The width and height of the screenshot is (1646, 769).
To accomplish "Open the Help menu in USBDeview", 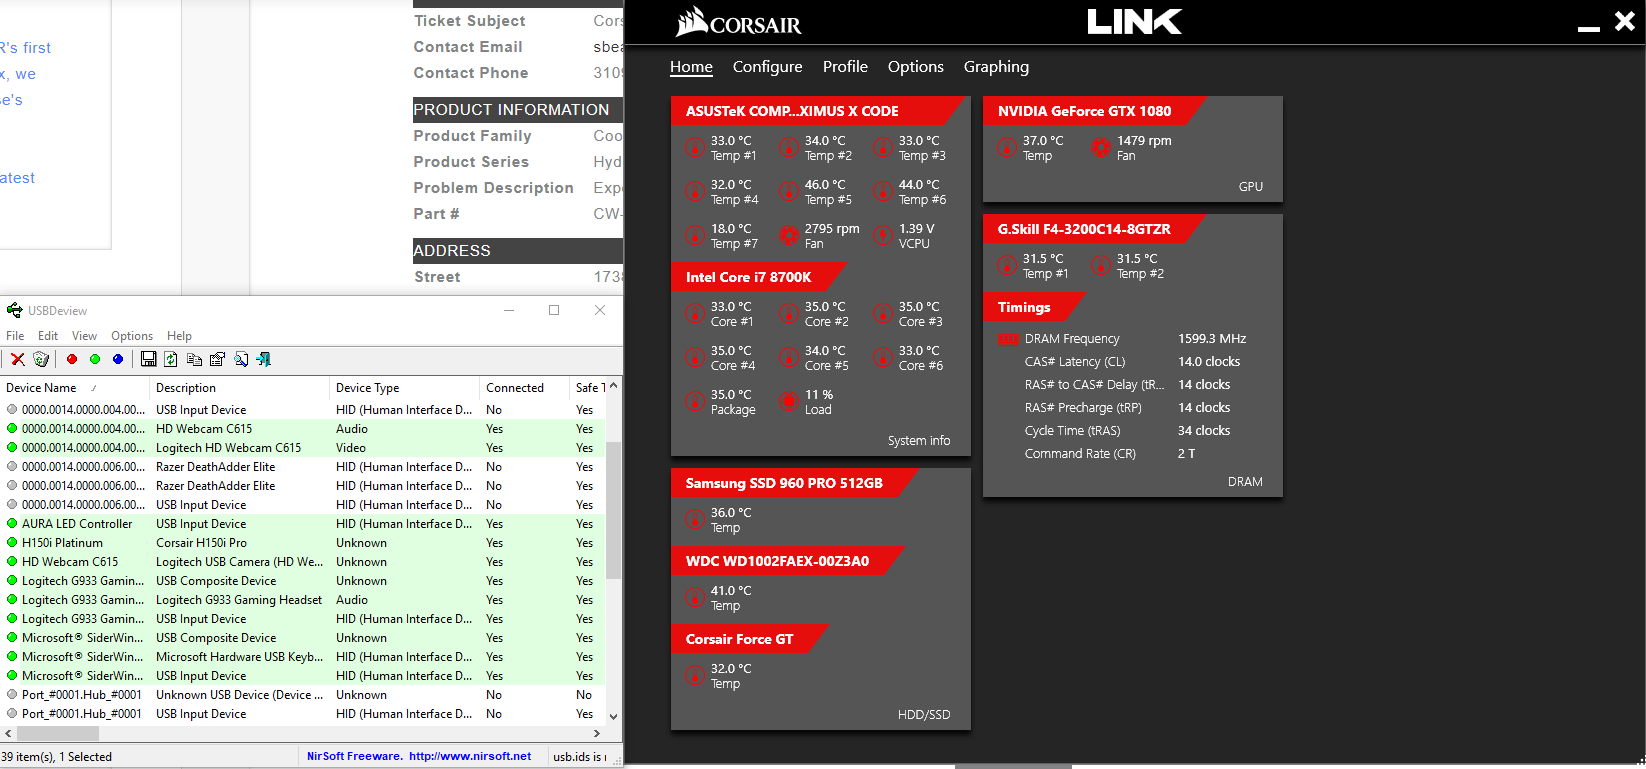I will [179, 336].
